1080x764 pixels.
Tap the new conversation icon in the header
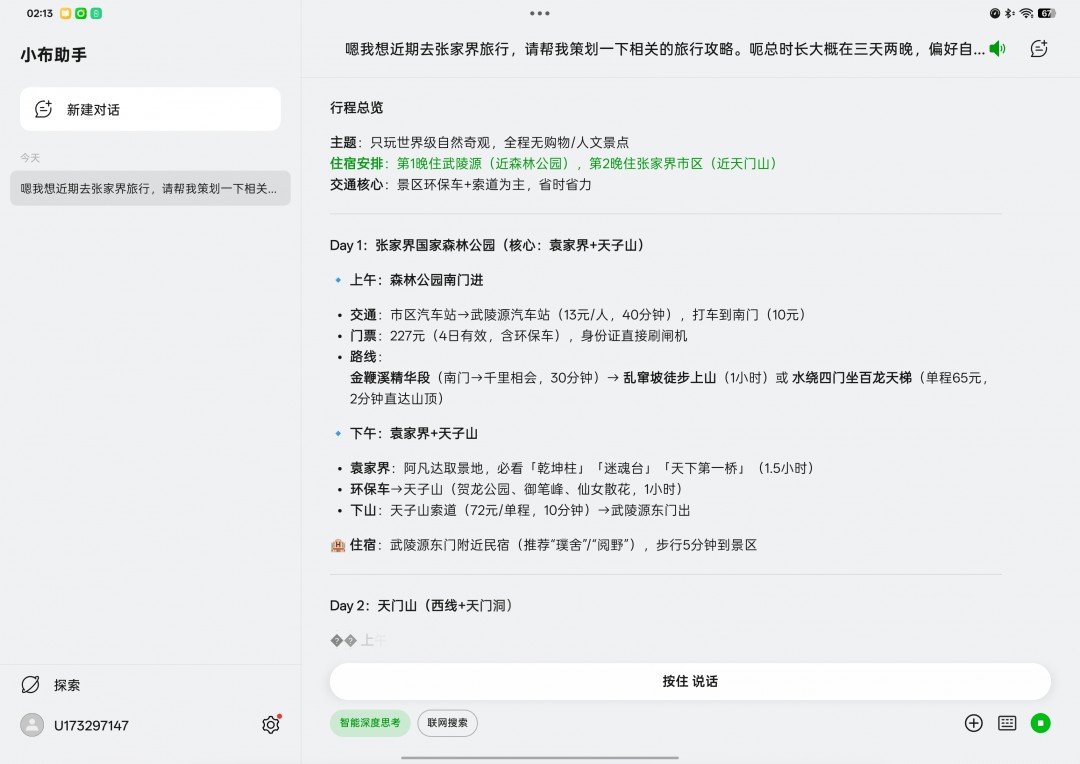(x=1039, y=49)
